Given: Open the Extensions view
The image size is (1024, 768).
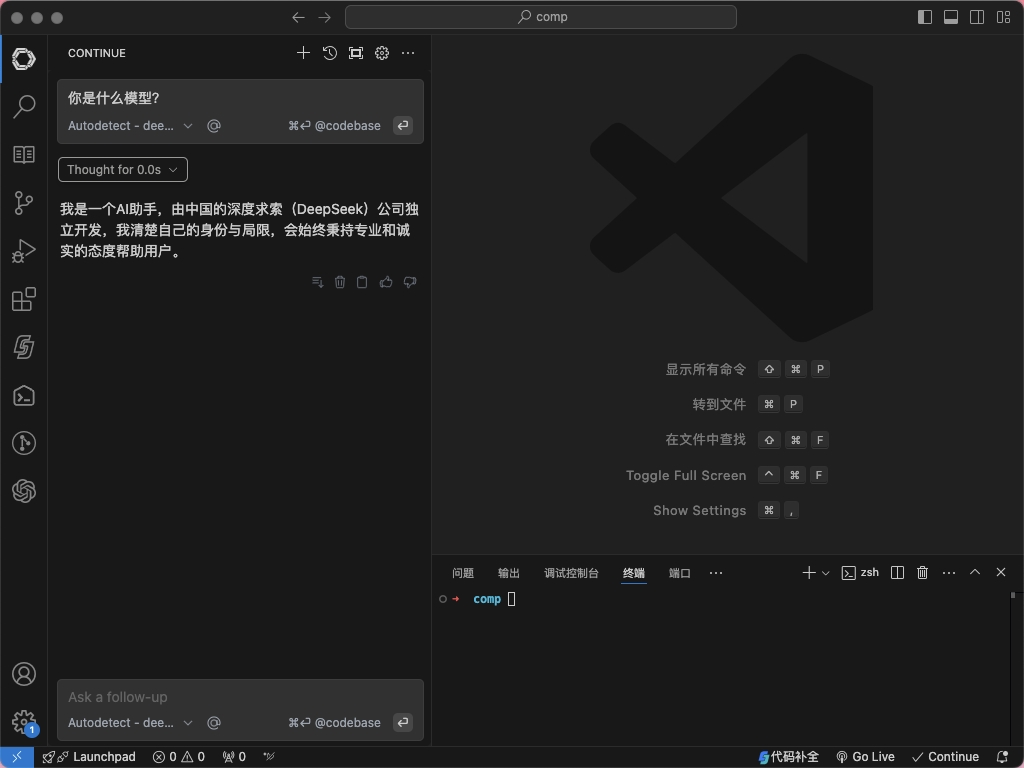Looking at the screenshot, I should click(x=24, y=299).
